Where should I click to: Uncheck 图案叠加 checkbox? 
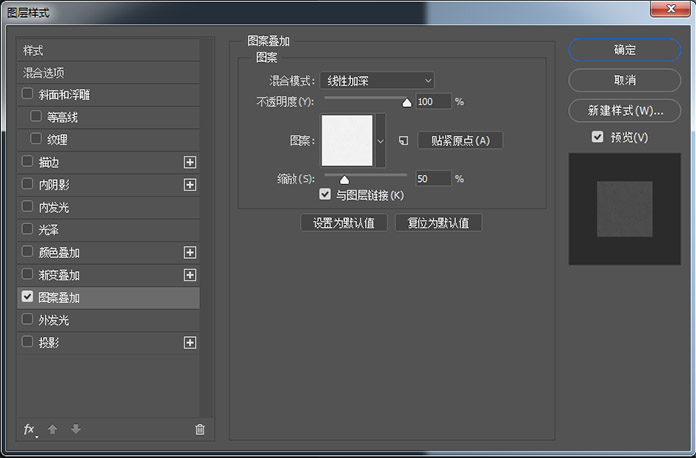tap(28, 296)
